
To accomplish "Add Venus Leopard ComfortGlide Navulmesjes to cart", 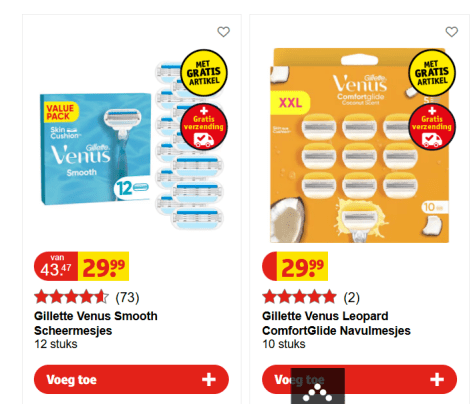I will coord(359,379).
